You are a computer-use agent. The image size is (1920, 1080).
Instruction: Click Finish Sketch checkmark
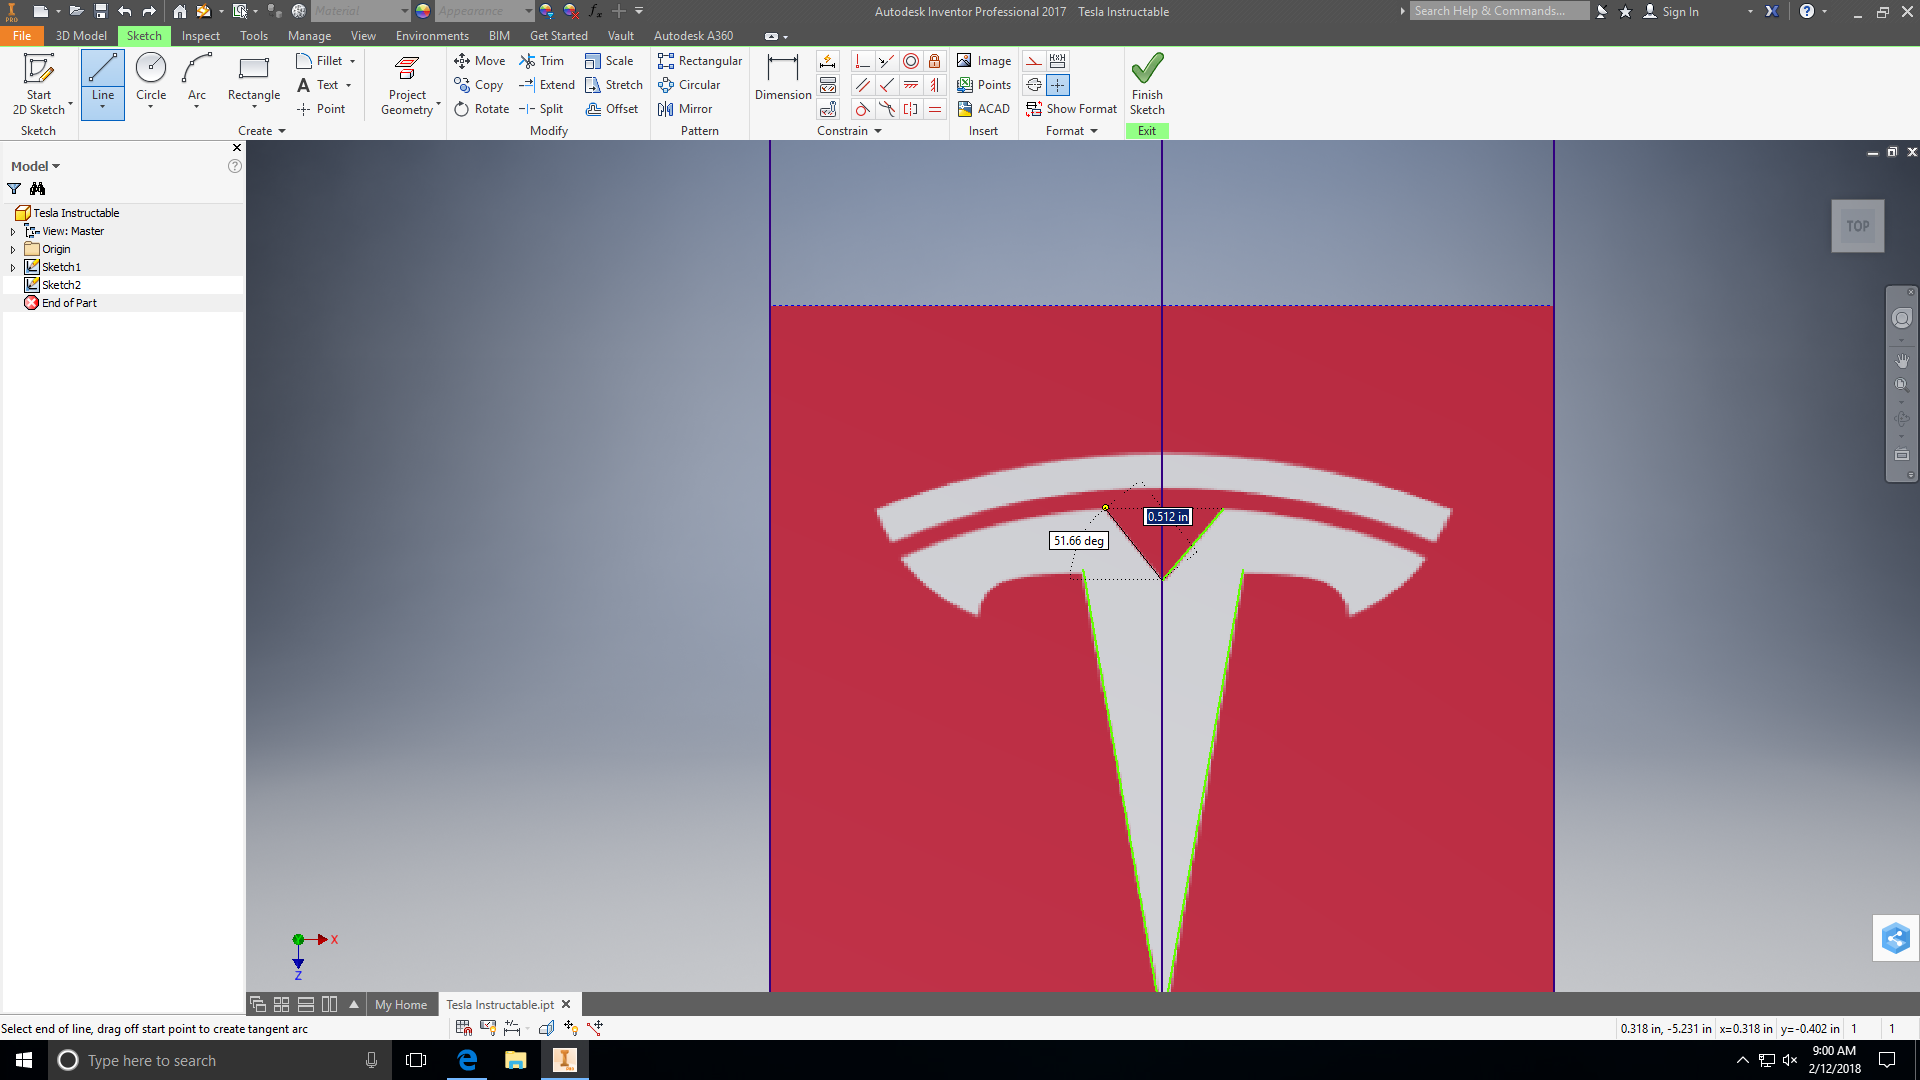pyautogui.click(x=1147, y=84)
